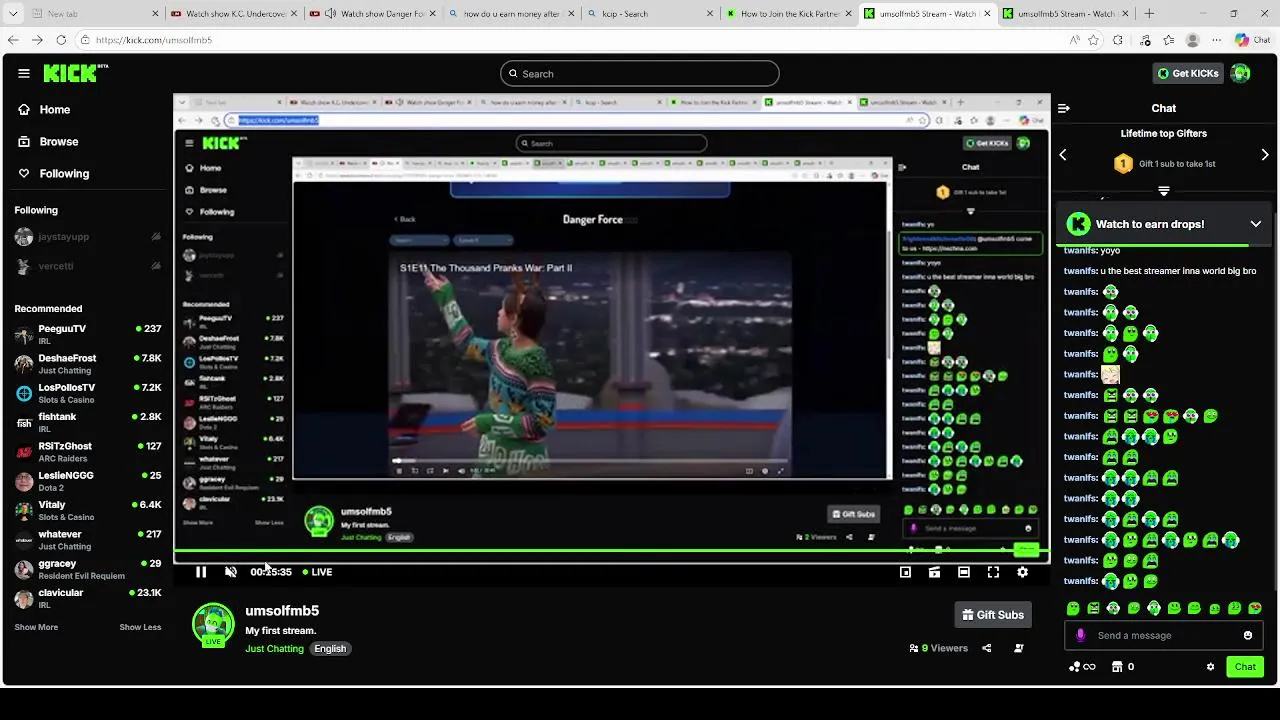Open DeshaeFrost recommended channel
Image resolution: width=1280 pixels, height=720 pixels.
tap(88, 364)
